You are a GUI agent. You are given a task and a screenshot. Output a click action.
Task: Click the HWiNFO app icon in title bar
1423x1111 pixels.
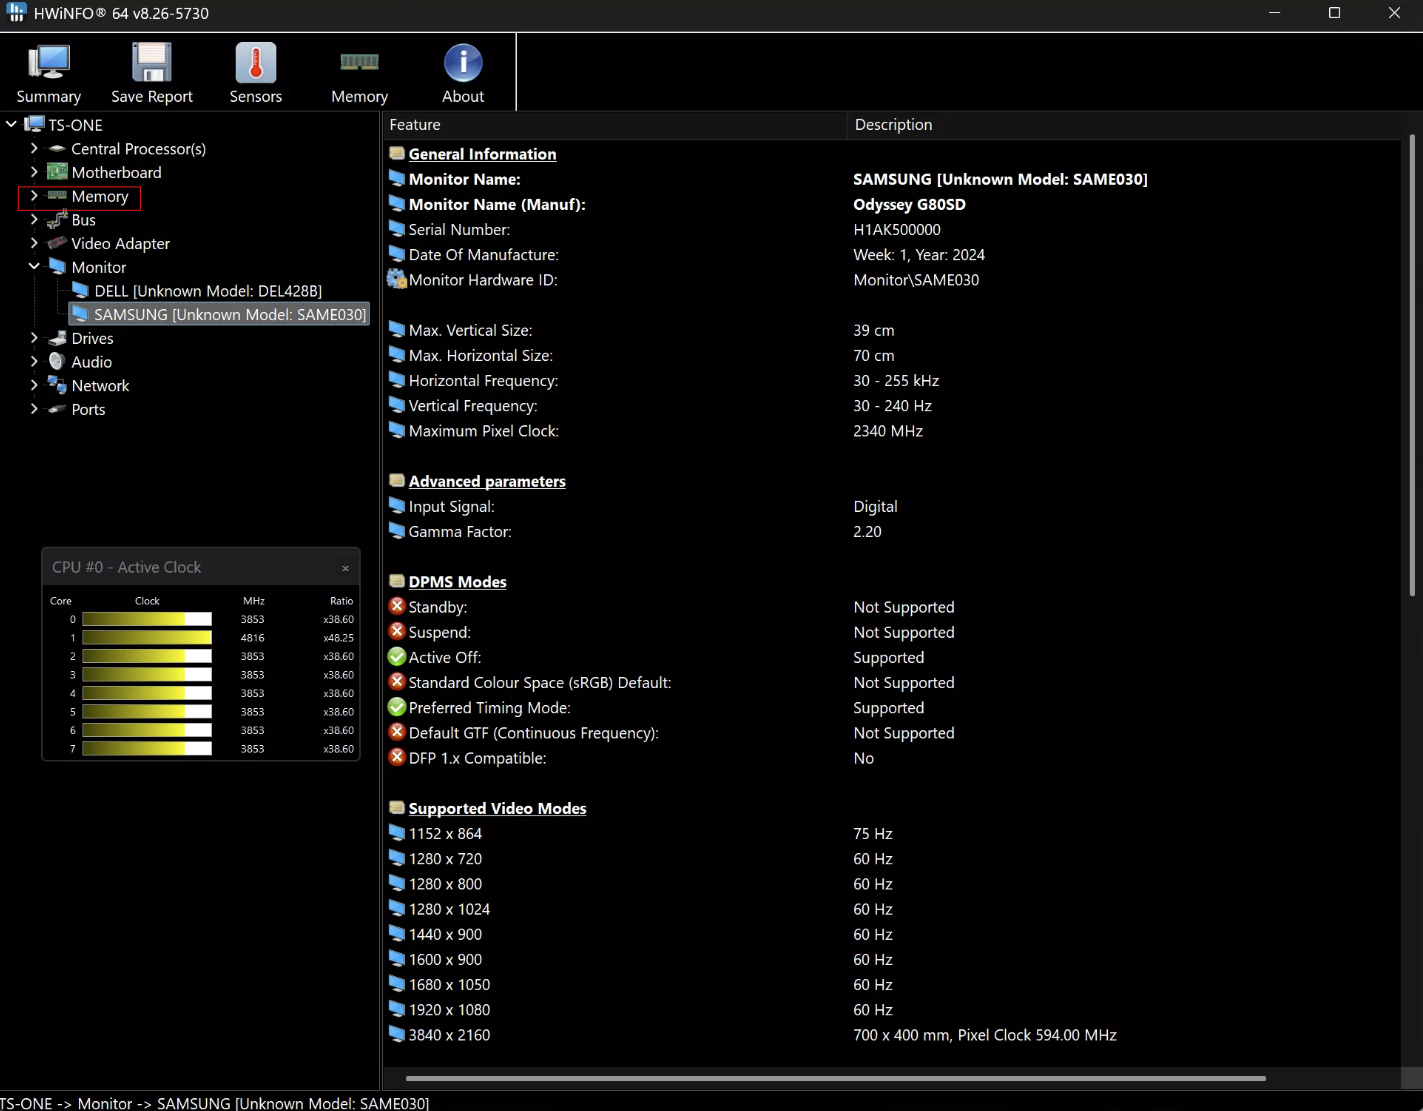[x=17, y=13]
